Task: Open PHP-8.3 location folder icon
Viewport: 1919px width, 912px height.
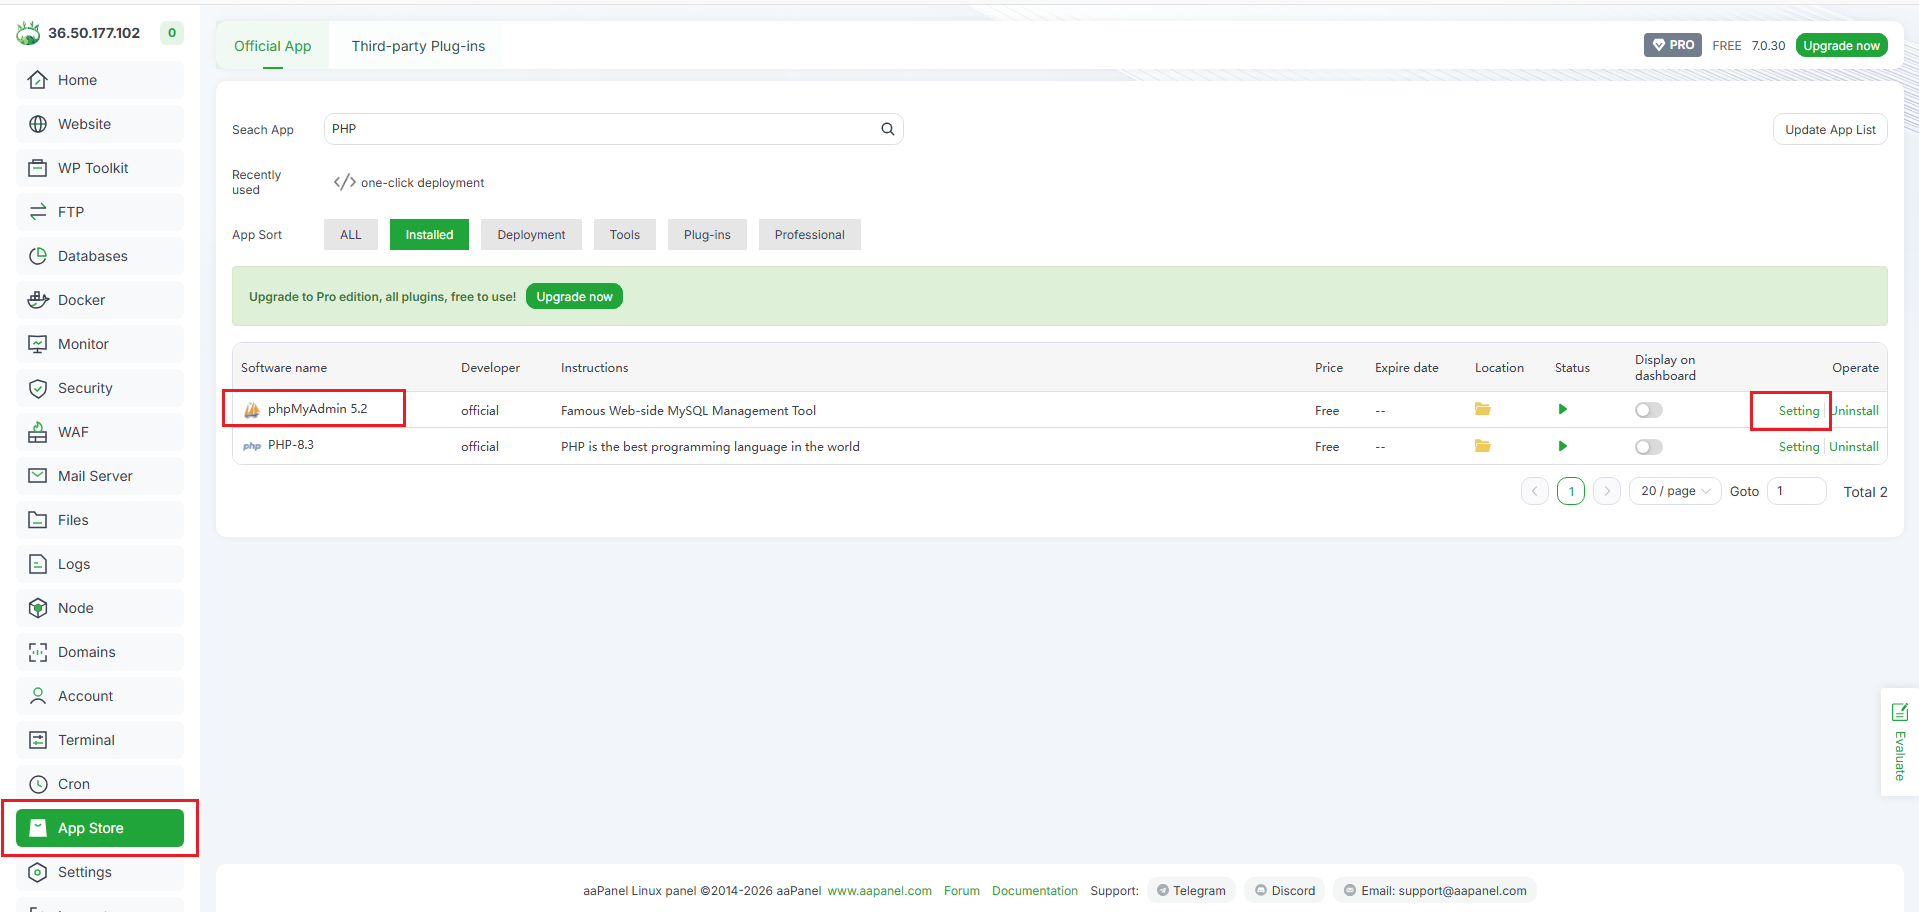Action: click(1482, 446)
